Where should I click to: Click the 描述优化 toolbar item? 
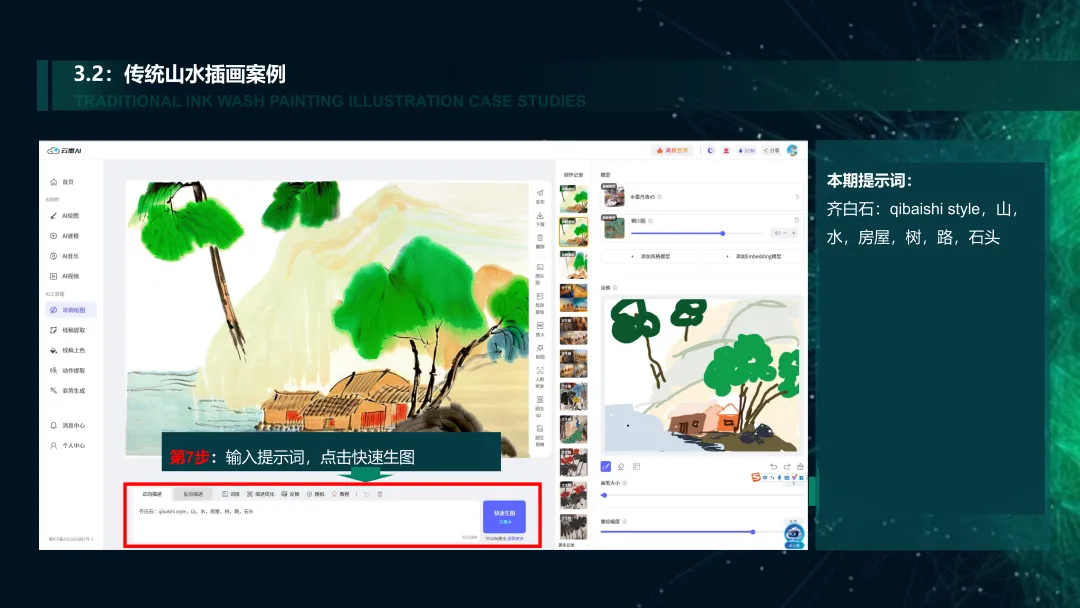[260, 494]
